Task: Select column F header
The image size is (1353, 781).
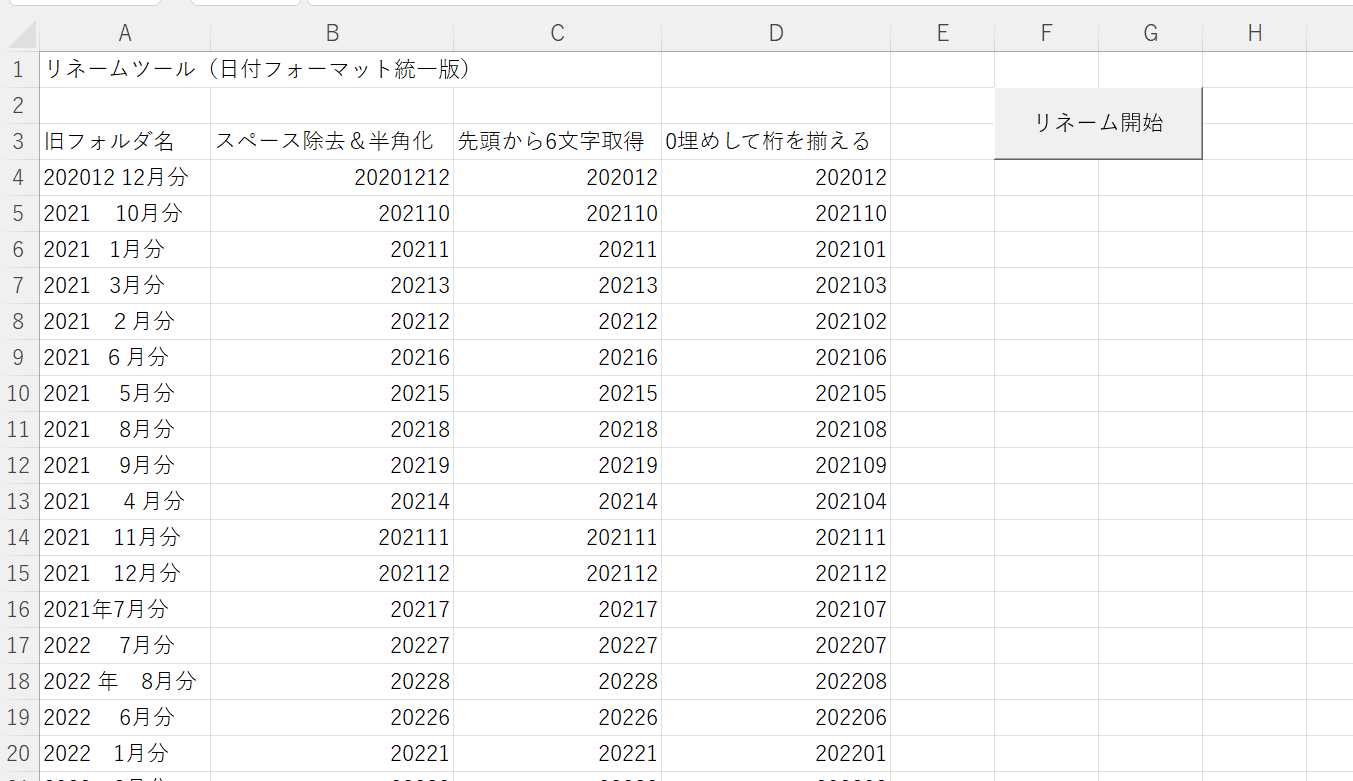Action: point(1046,33)
